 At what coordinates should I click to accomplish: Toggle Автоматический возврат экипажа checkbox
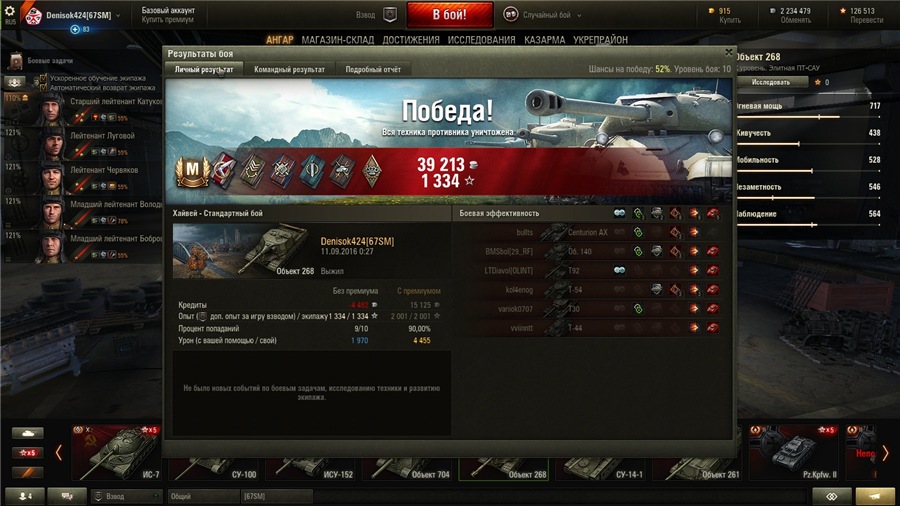44,87
